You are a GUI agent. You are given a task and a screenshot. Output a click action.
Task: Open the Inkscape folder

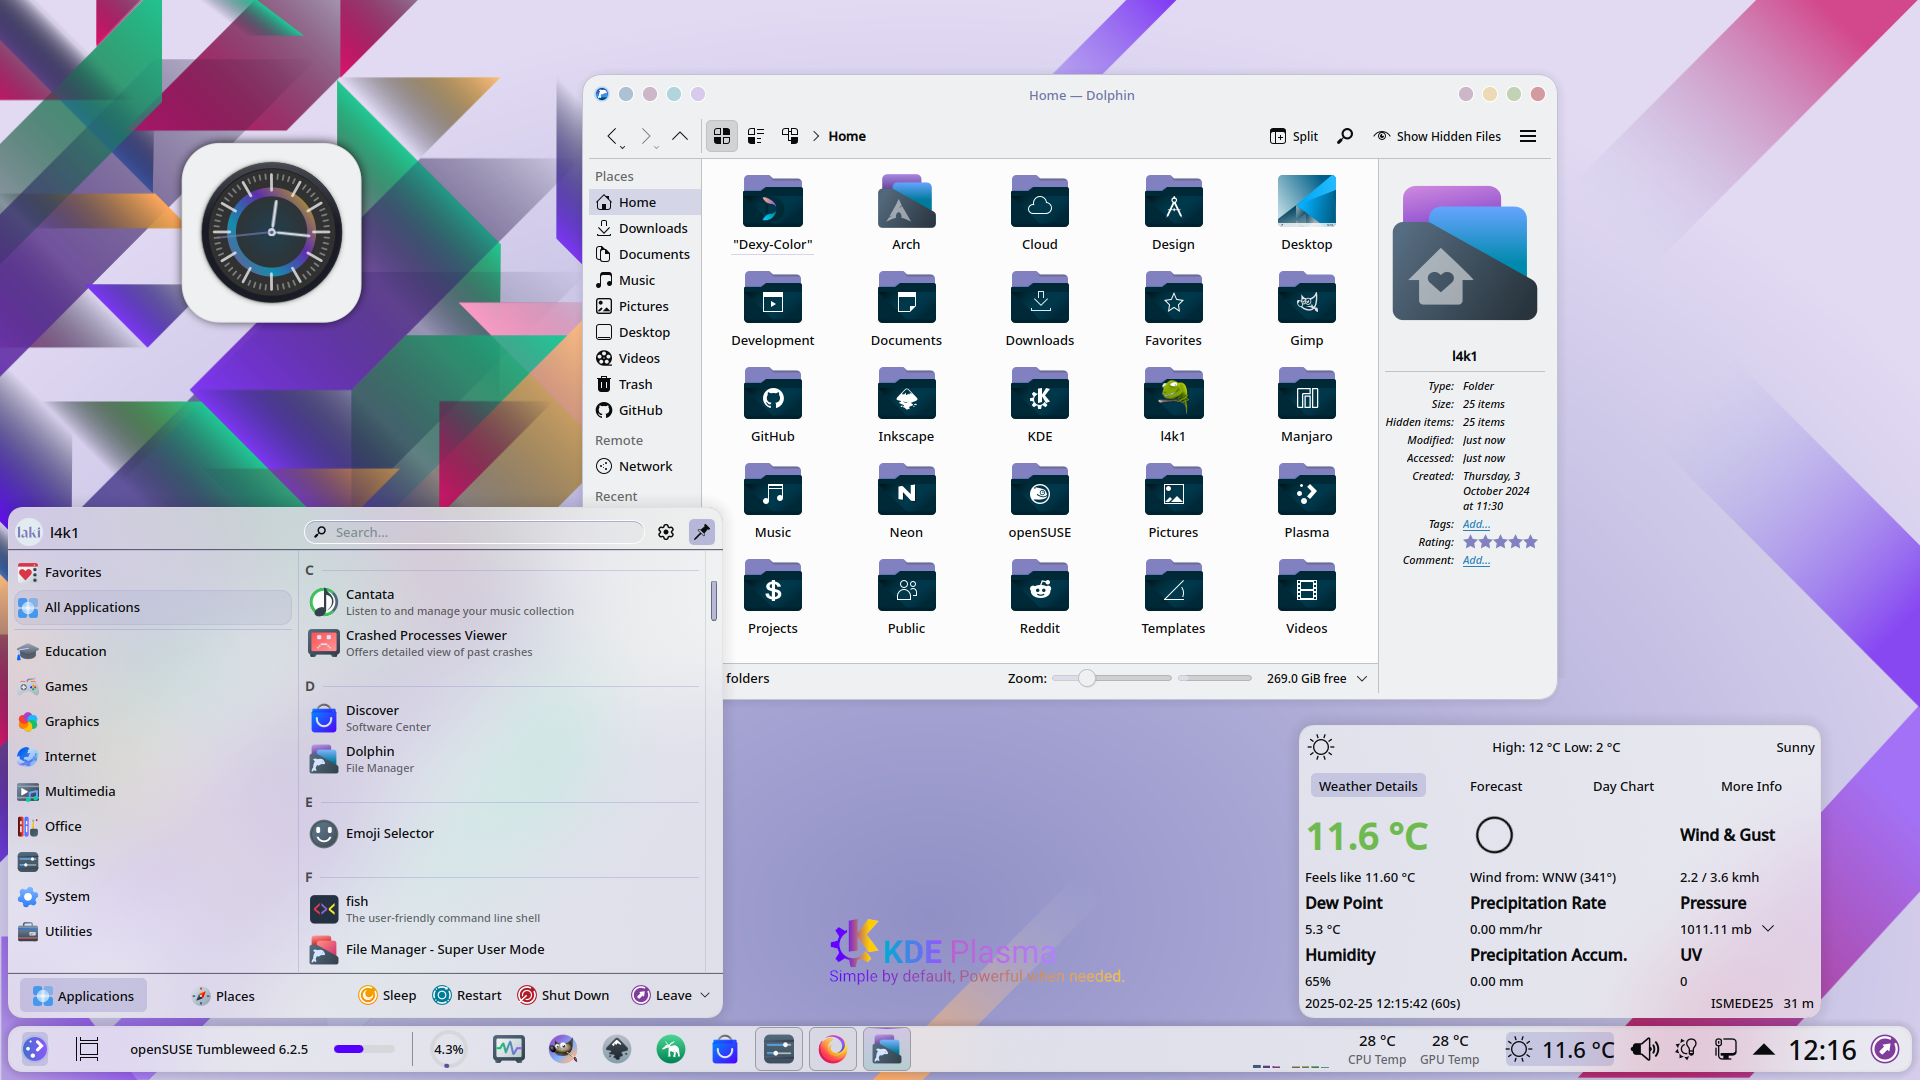(906, 395)
